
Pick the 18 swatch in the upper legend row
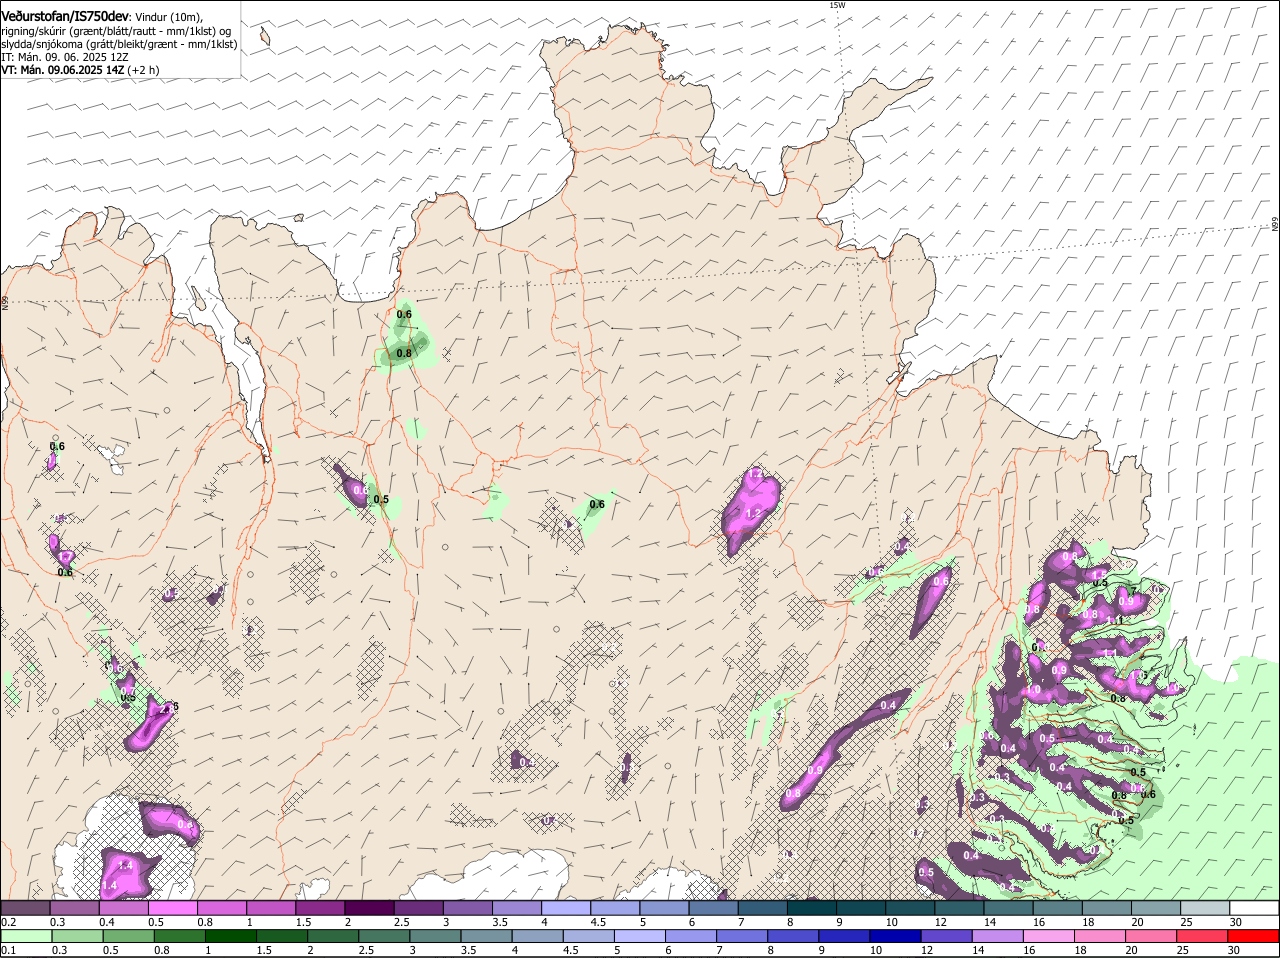(1107, 908)
